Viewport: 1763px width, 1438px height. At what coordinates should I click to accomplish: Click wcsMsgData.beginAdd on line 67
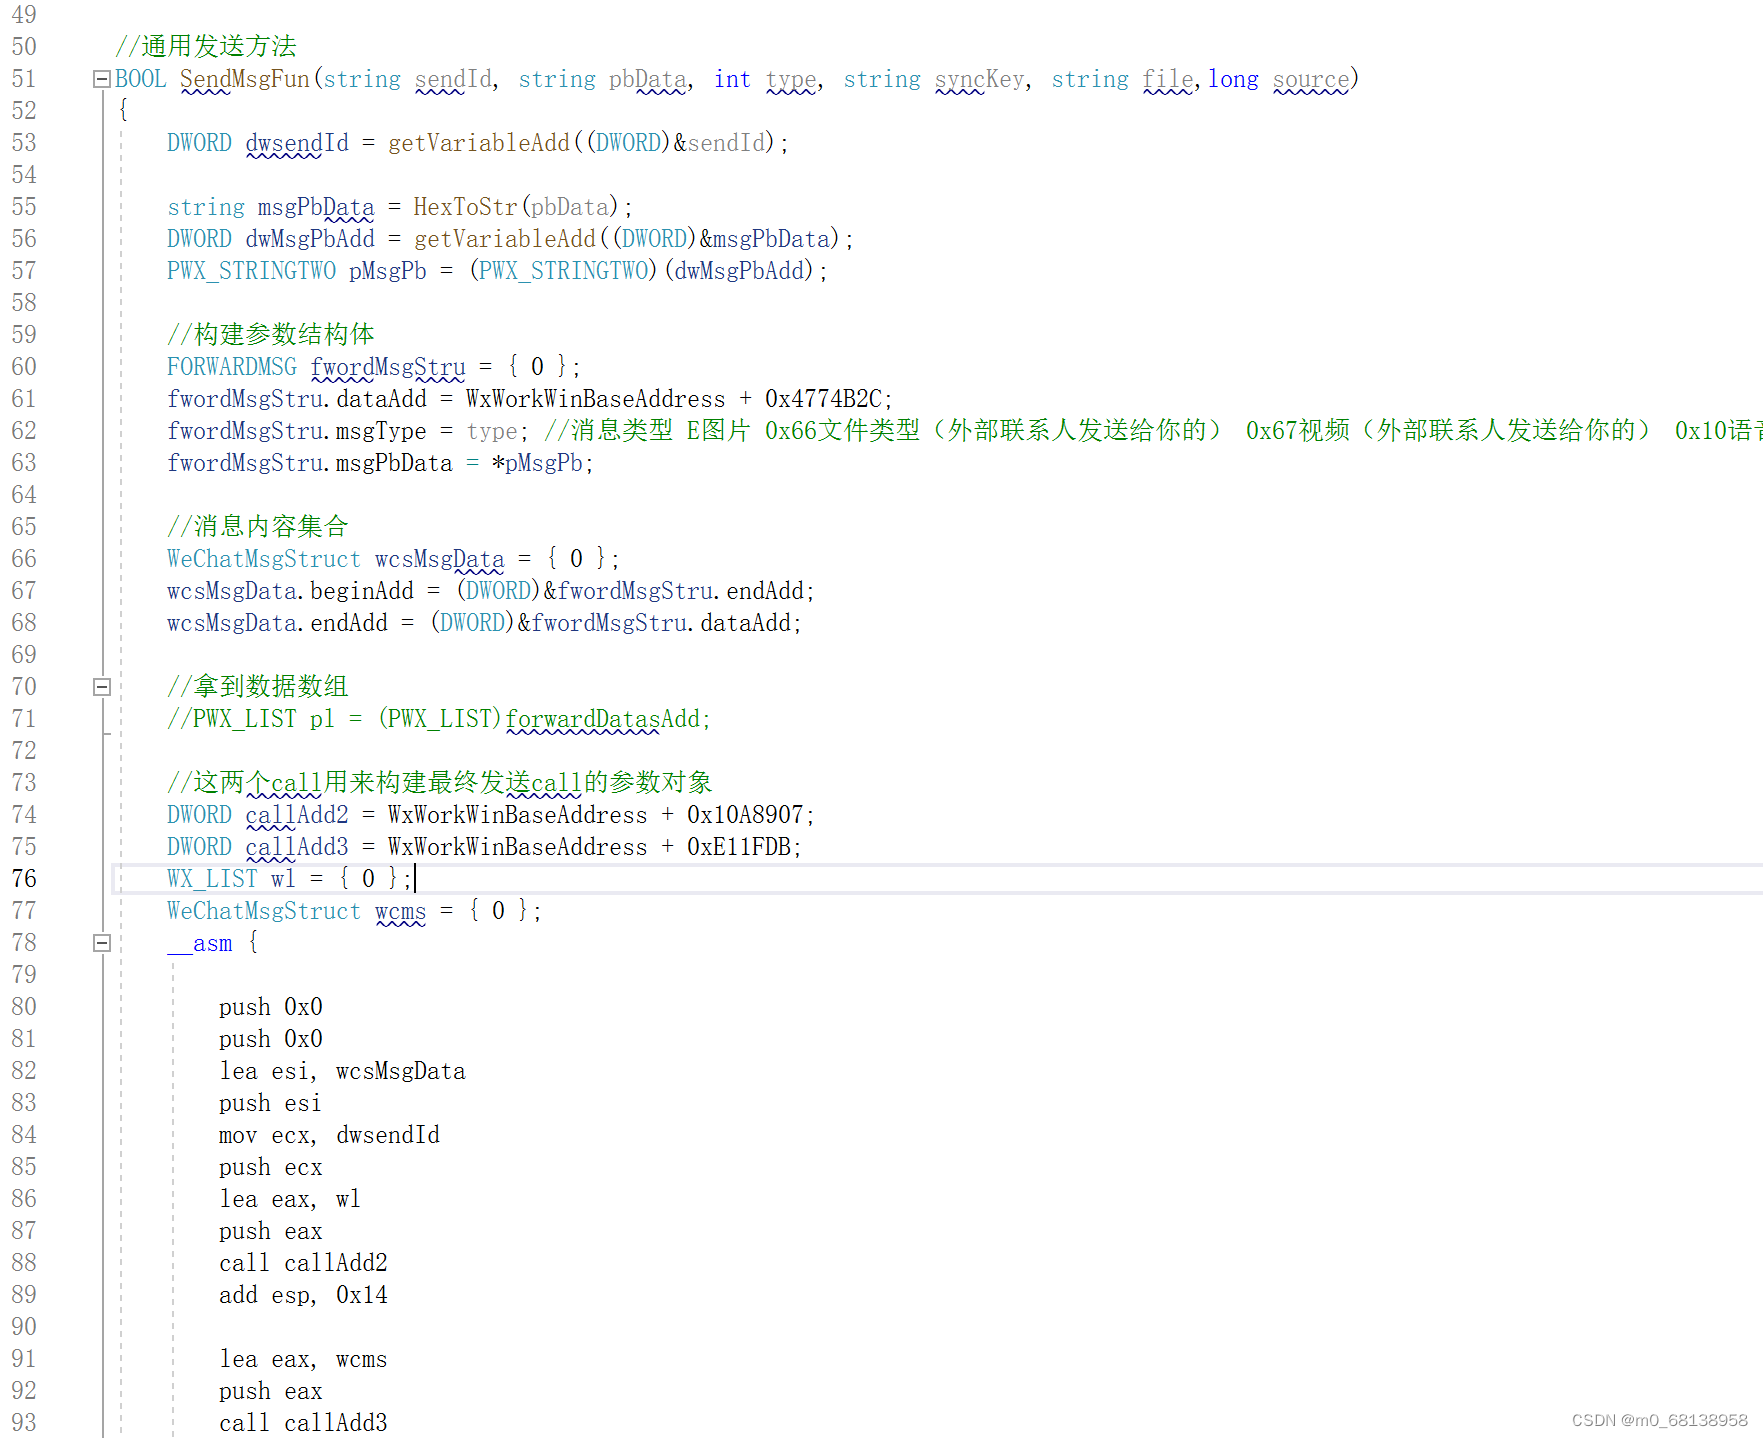point(290,591)
